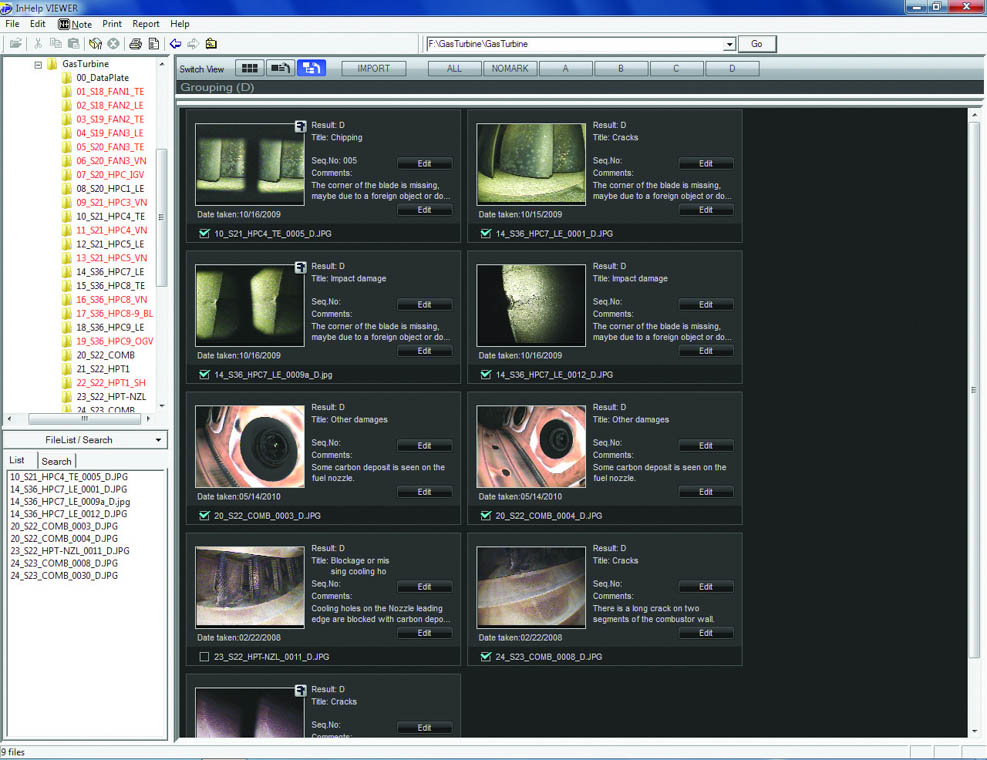
Task: Uncheck 10_S21_HPC4_TE_0005_D.JPG checkbox
Action: pos(204,234)
